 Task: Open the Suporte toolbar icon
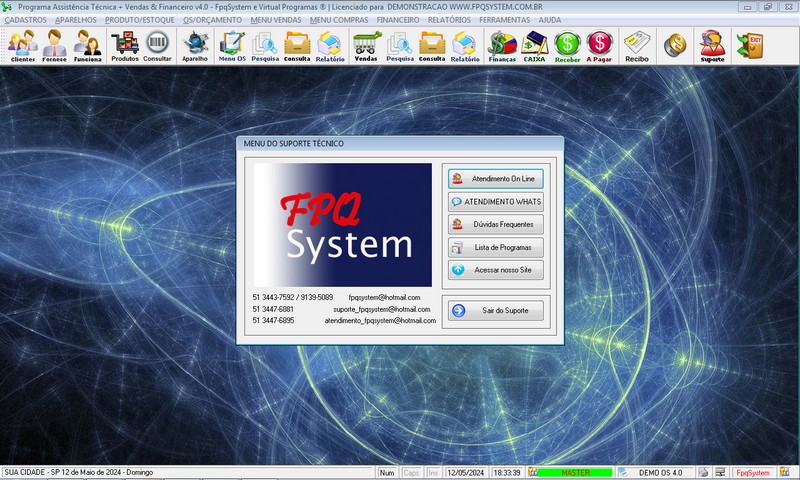click(x=712, y=46)
